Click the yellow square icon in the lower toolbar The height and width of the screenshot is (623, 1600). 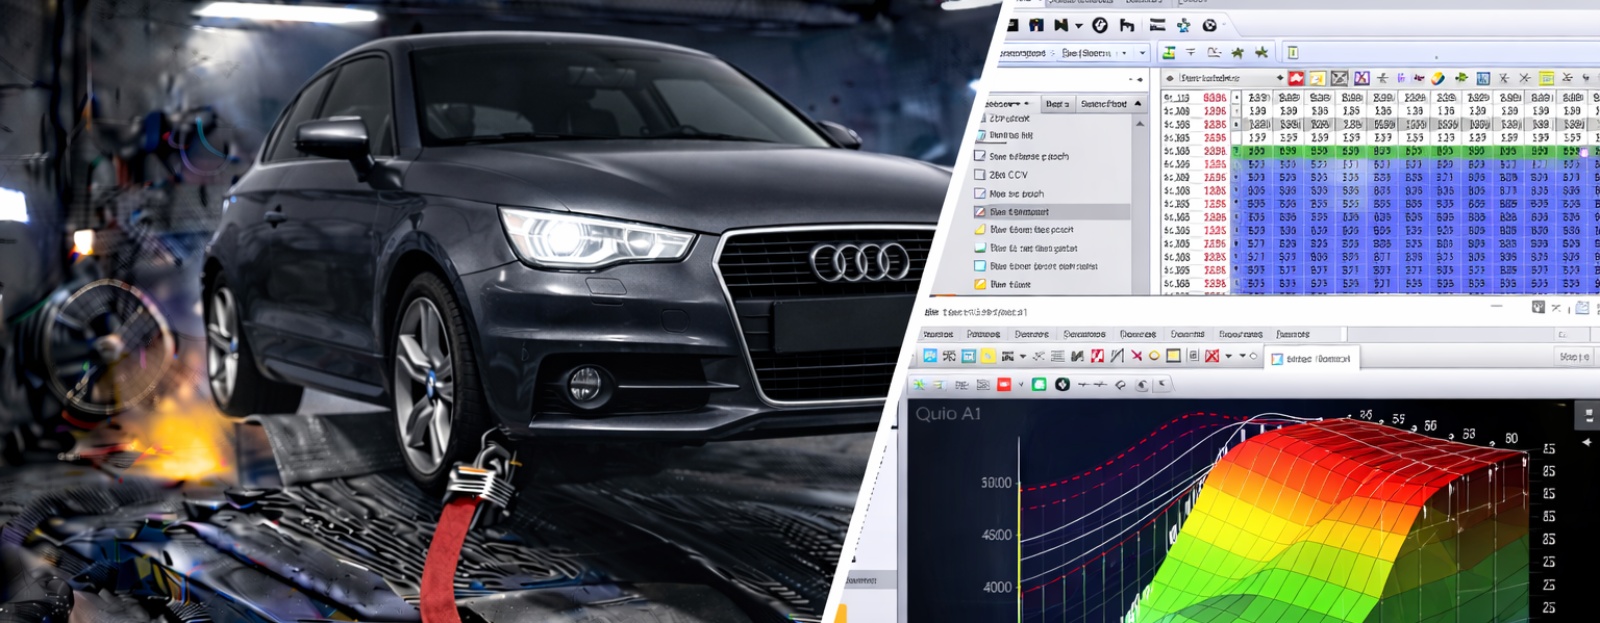click(x=1173, y=356)
